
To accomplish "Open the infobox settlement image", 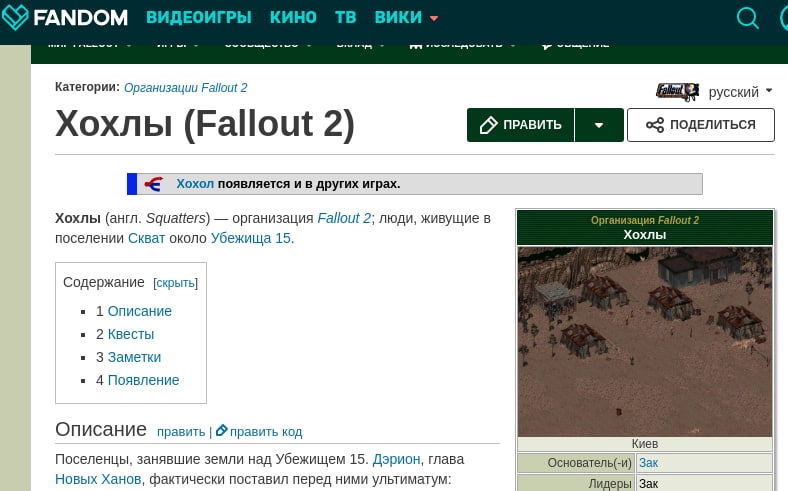I will (645, 342).
